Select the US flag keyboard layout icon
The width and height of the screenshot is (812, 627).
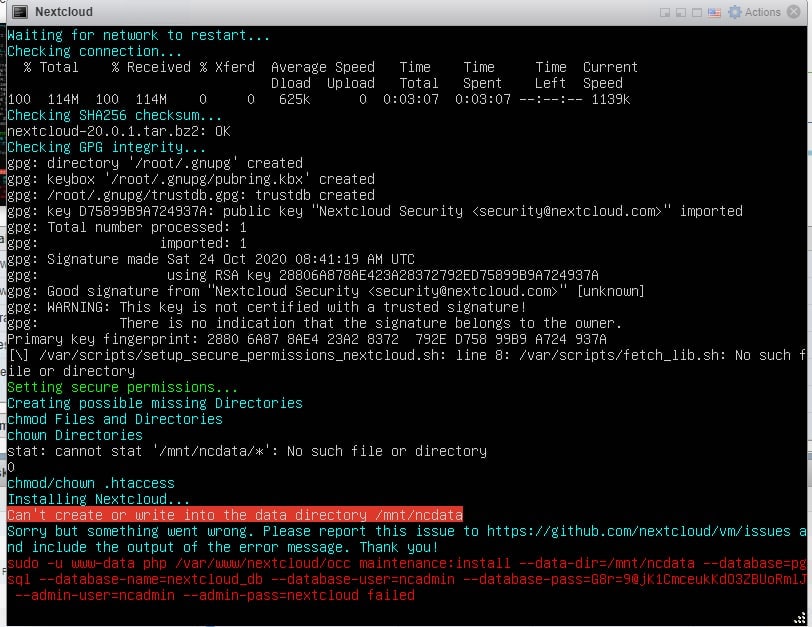pyautogui.click(x=714, y=12)
